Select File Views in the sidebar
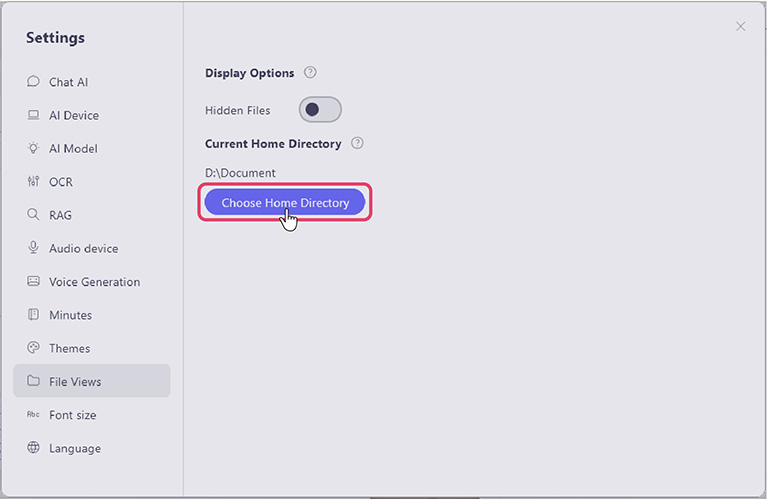Image resolution: width=767 pixels, height=499 pixels. [75, 381]
